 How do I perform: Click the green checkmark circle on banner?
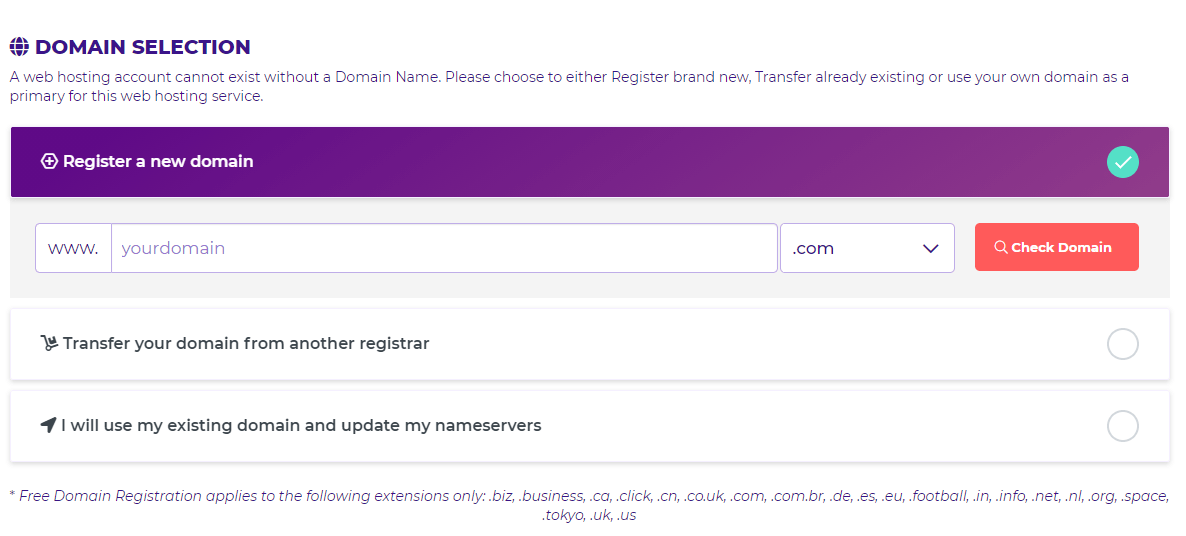click(x=1122, y=162)
